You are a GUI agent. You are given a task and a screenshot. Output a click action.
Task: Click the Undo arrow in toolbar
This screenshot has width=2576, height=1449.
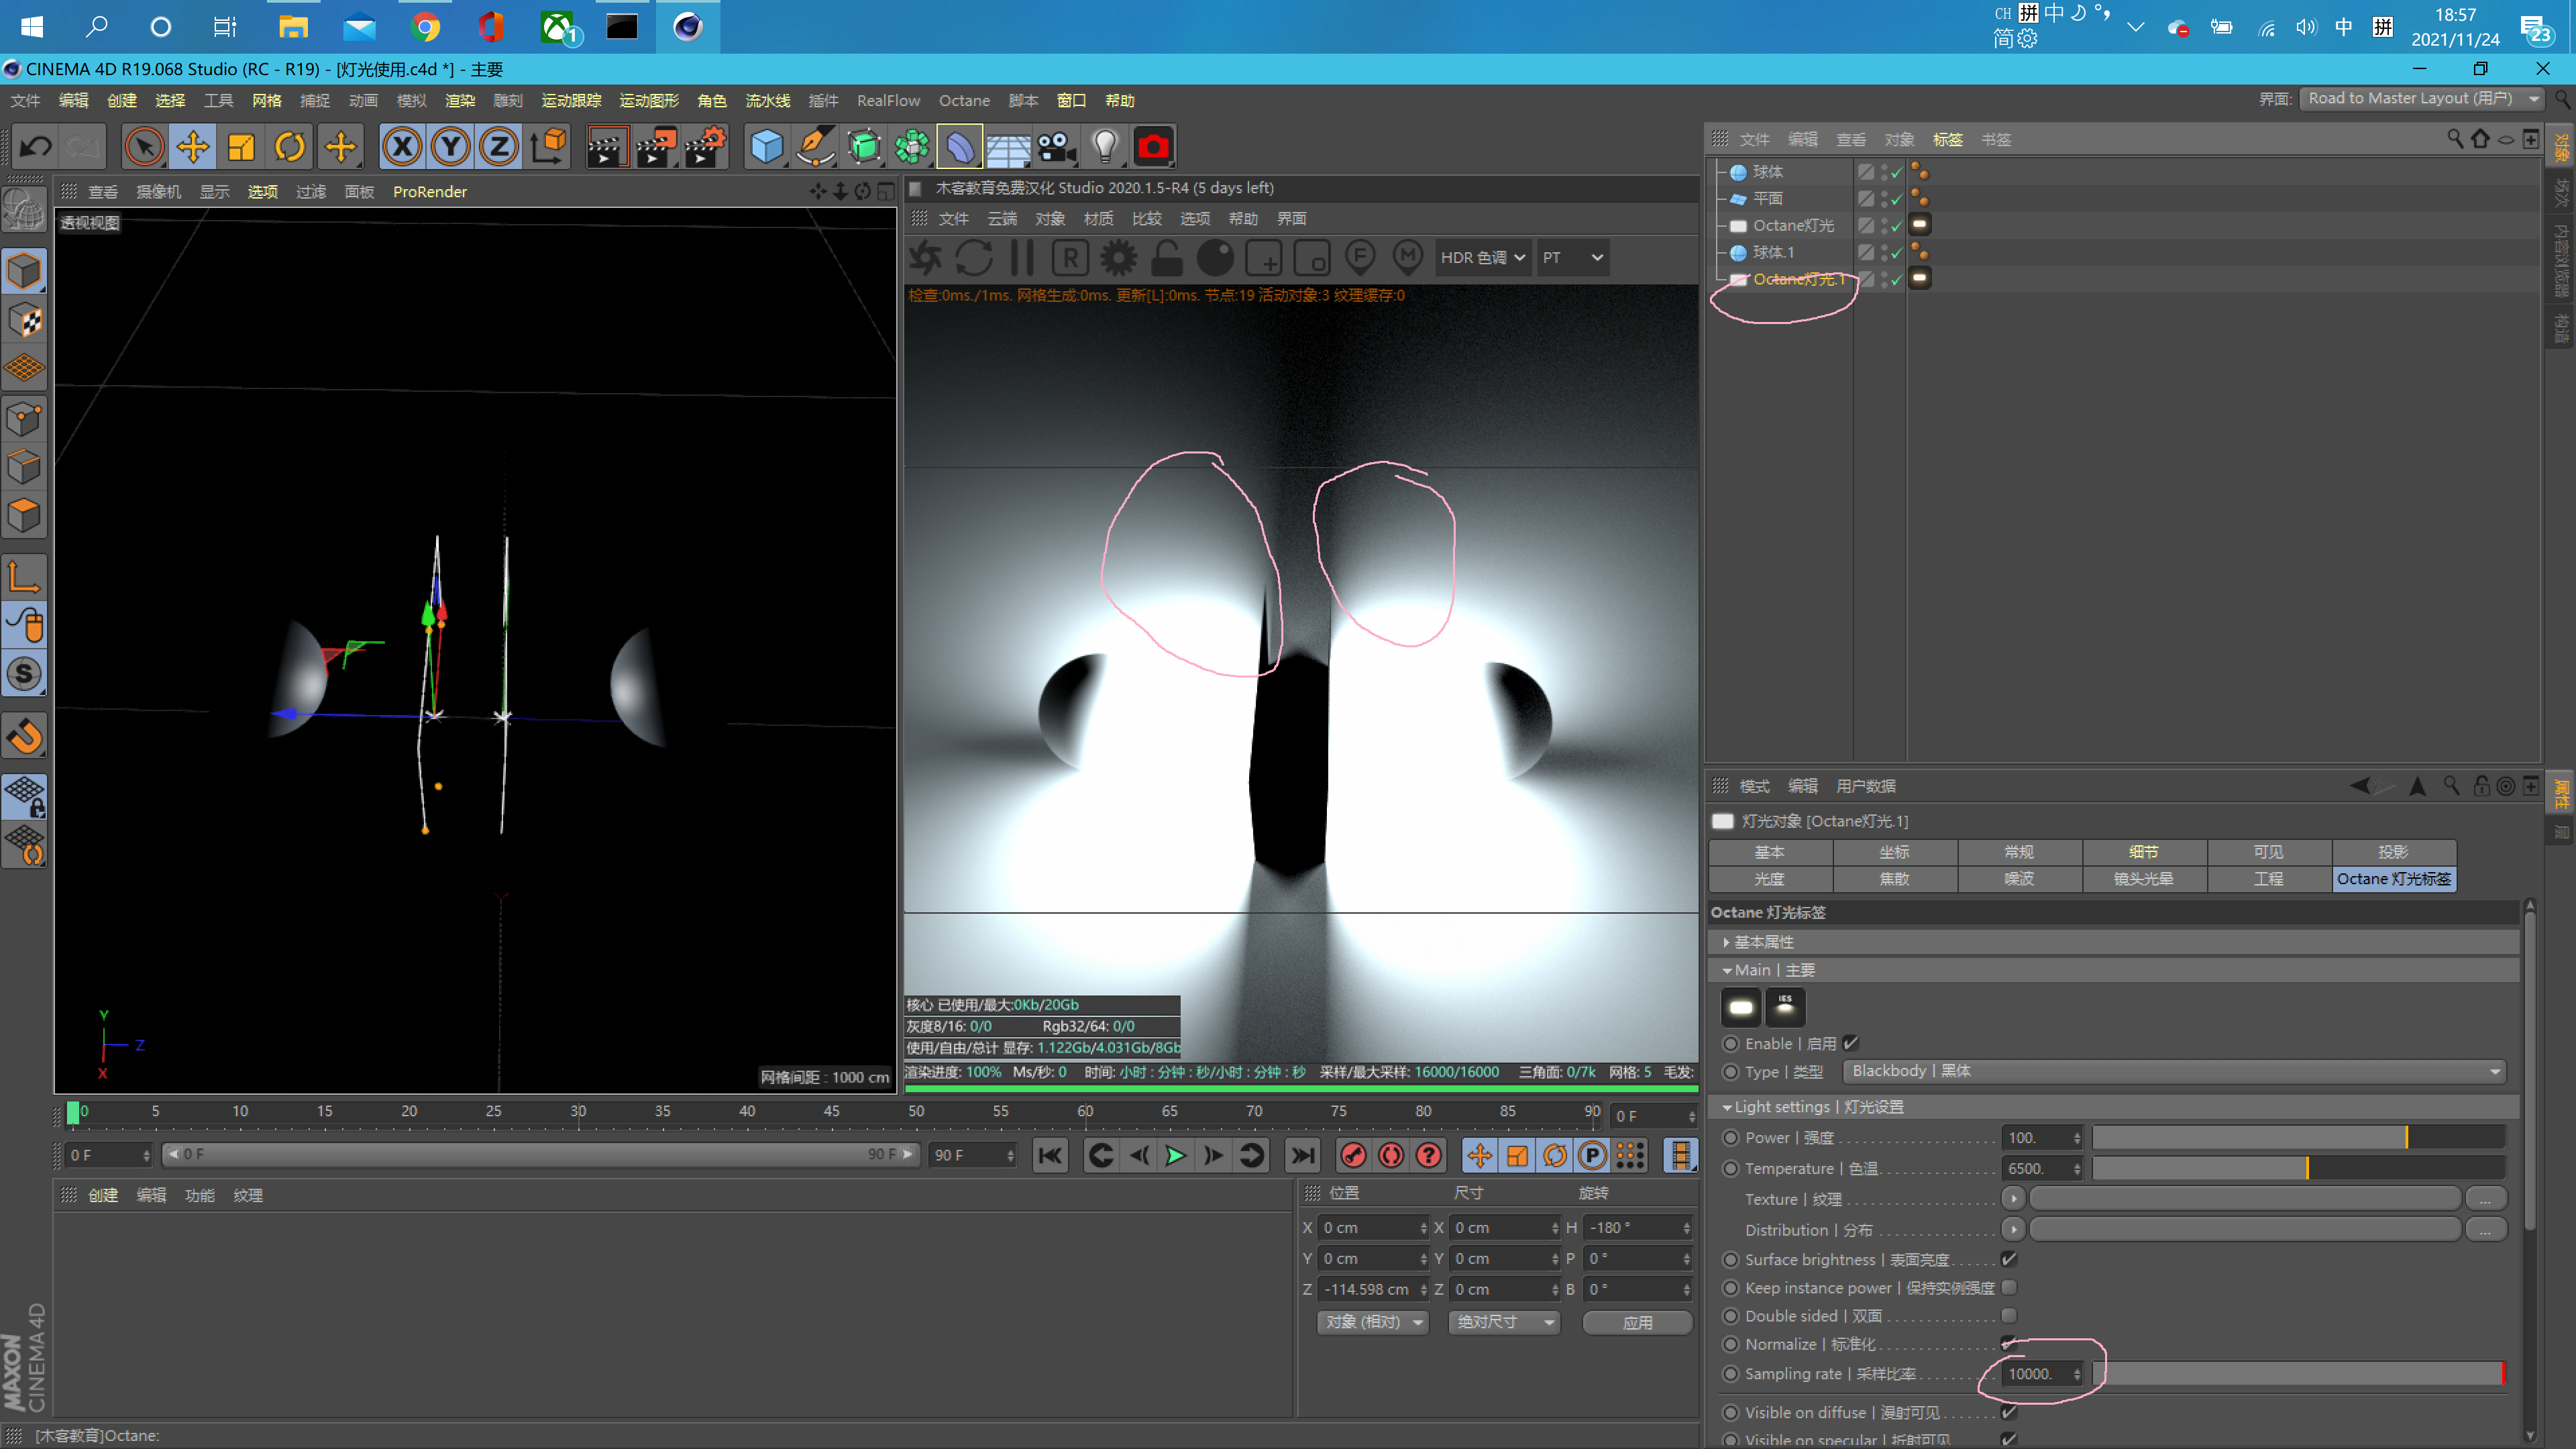(36, 147)
